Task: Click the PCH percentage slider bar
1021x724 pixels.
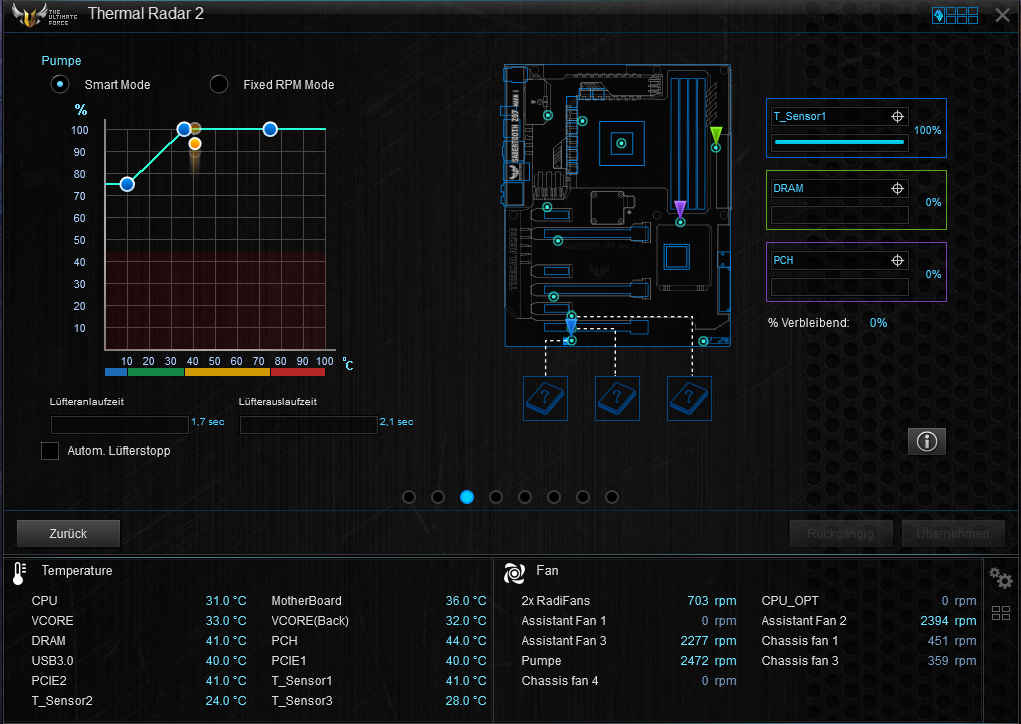Action: click(839, 287)
